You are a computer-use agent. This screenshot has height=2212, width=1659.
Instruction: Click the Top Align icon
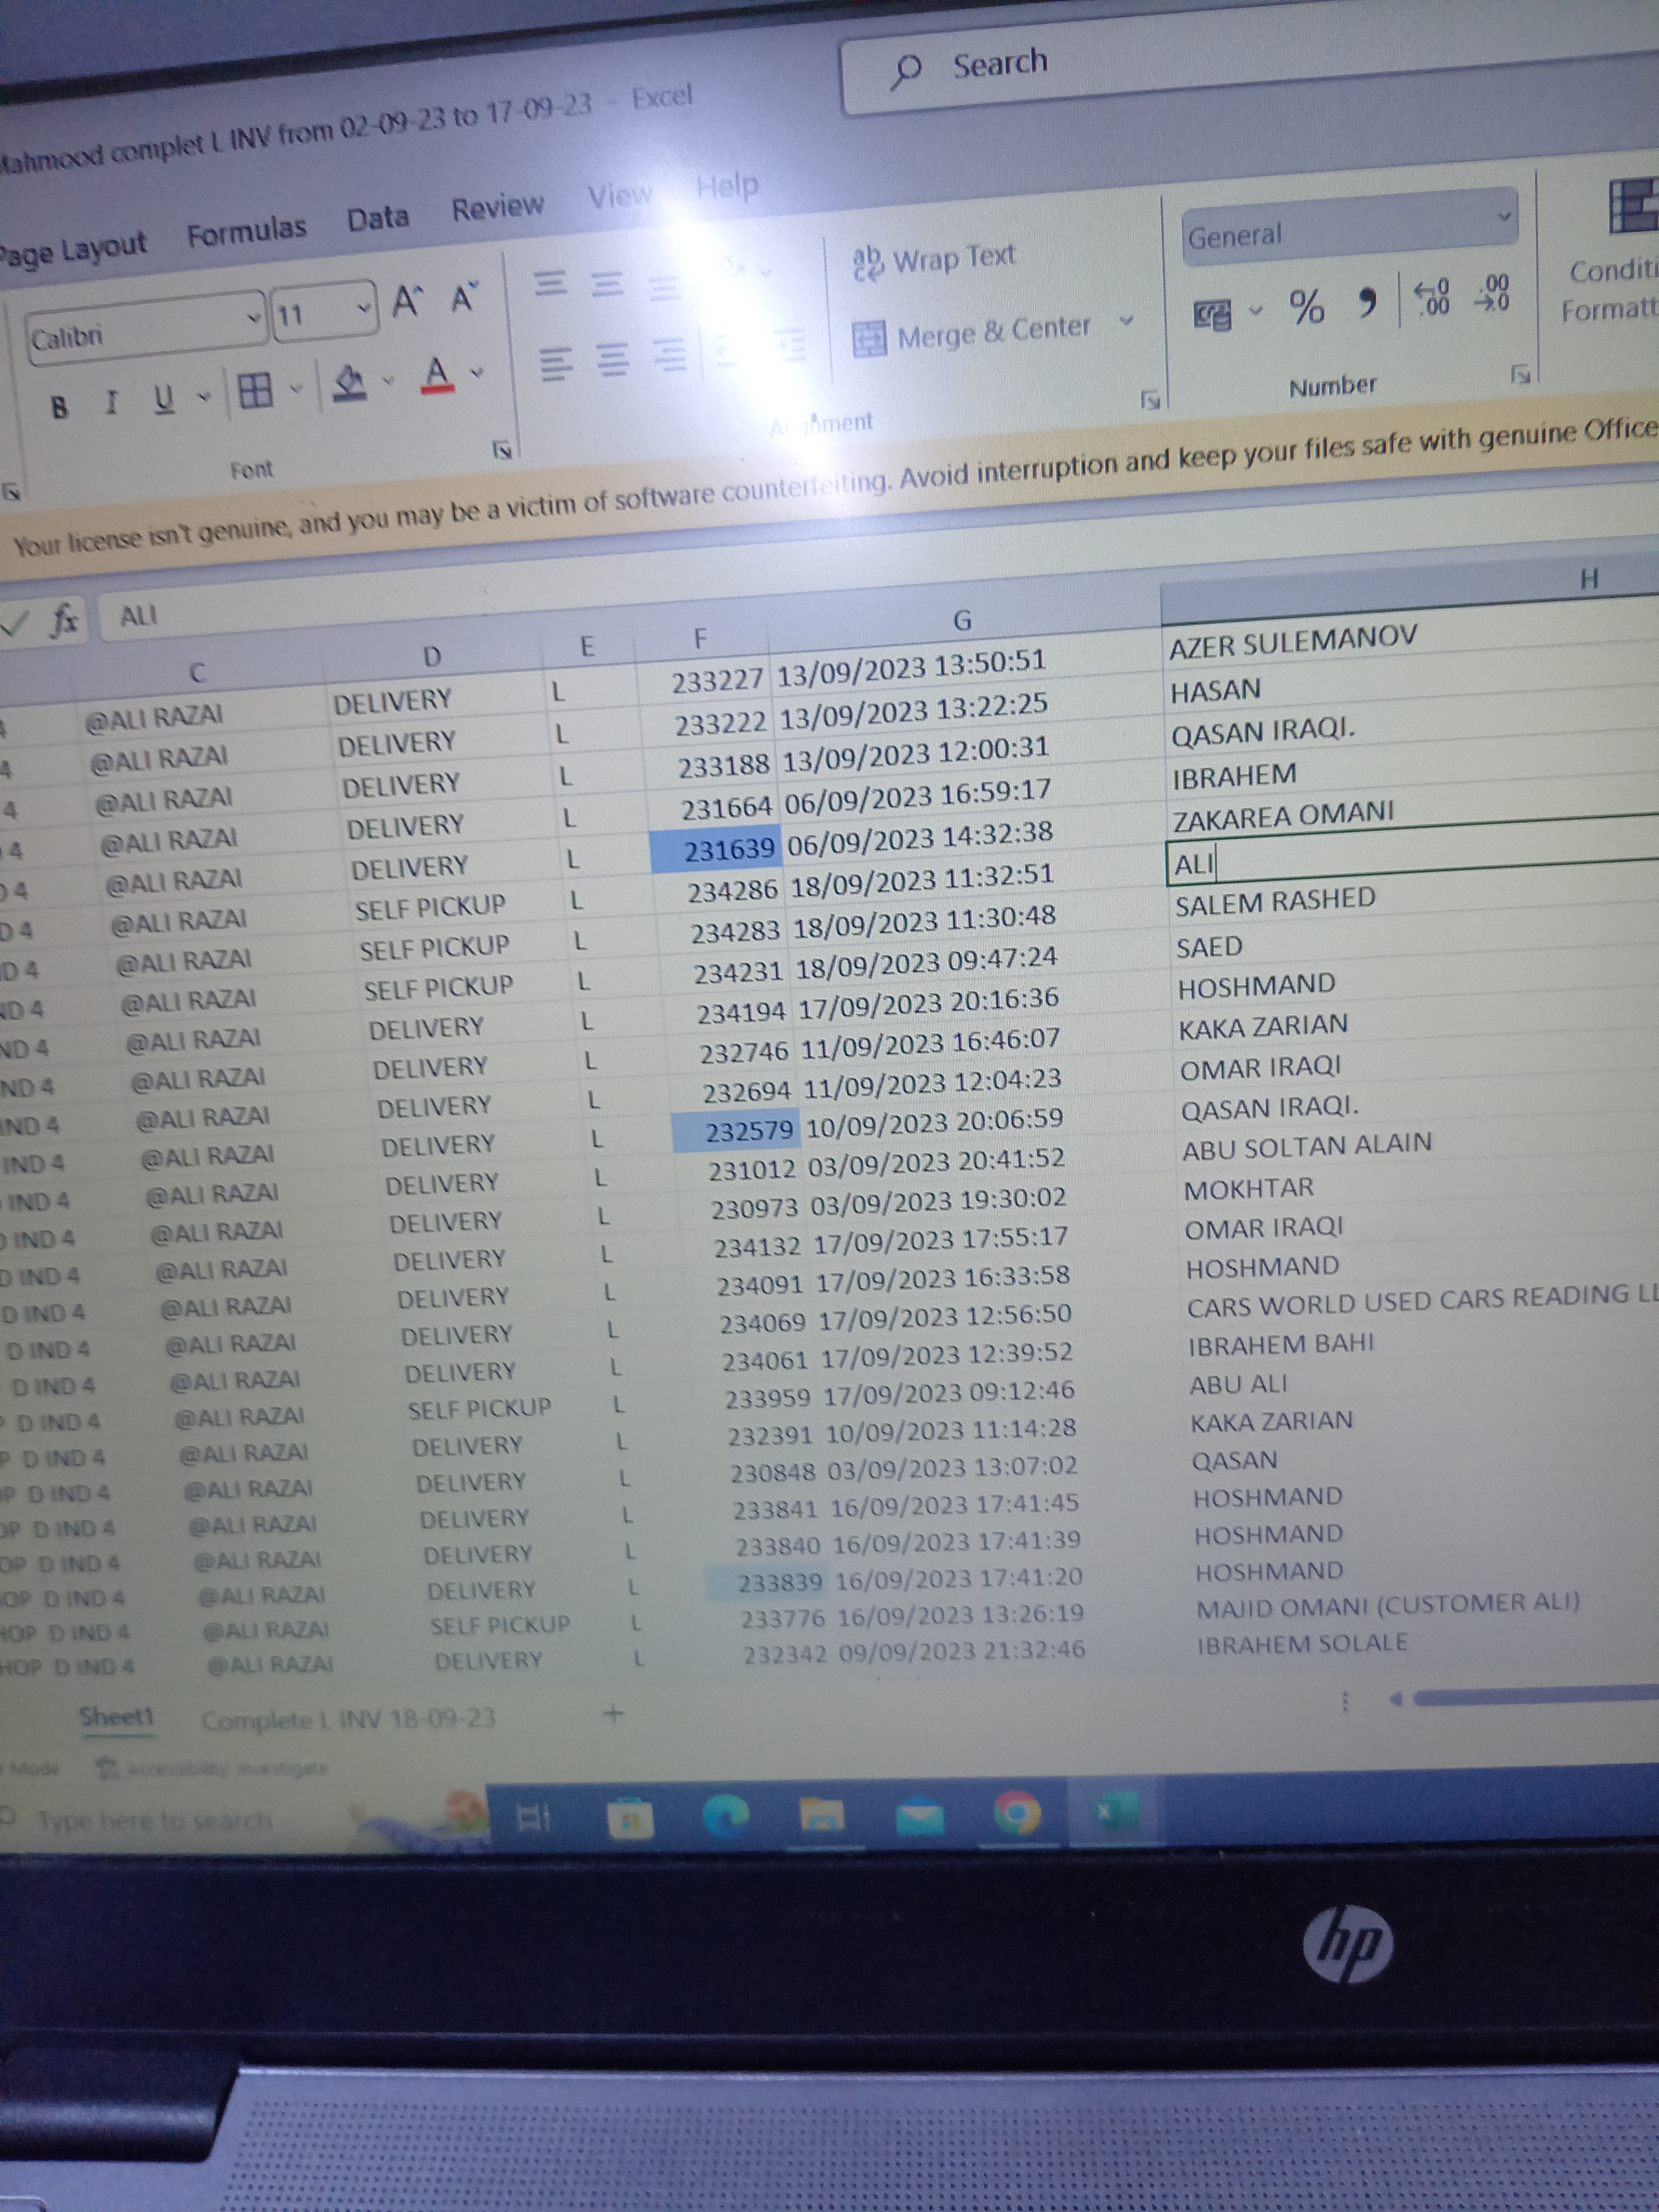pos(549,284)
